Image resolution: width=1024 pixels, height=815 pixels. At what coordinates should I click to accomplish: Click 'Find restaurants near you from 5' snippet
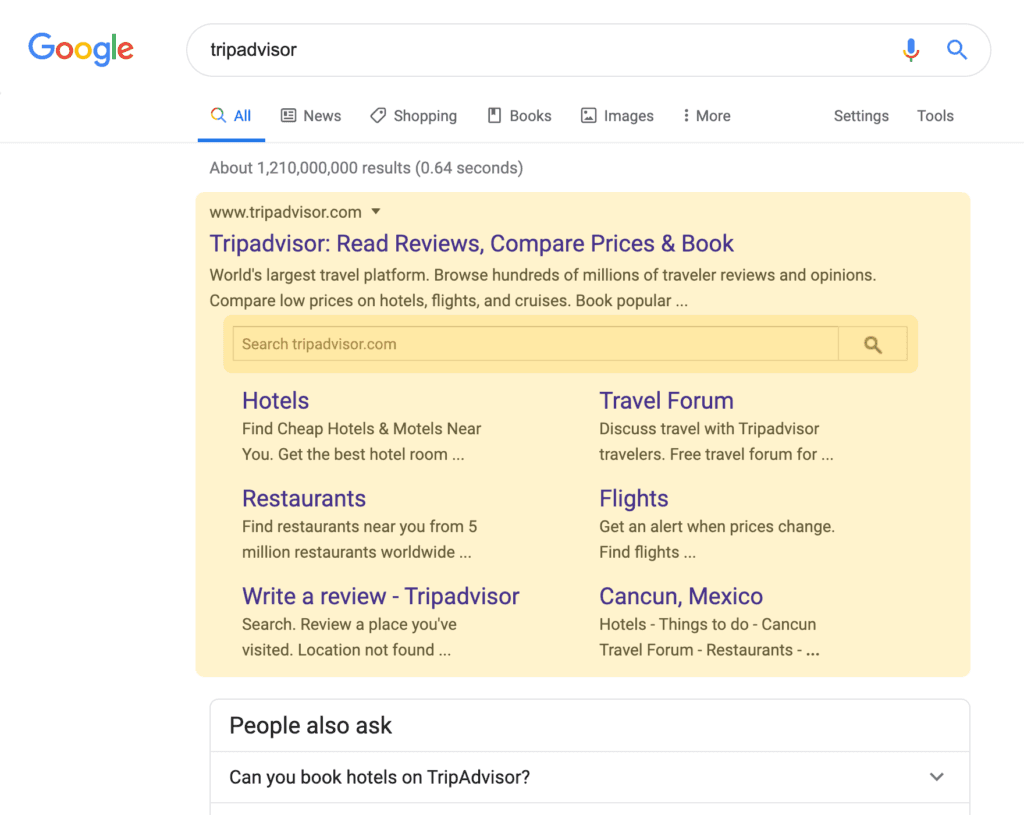click(x=360, y=527)
